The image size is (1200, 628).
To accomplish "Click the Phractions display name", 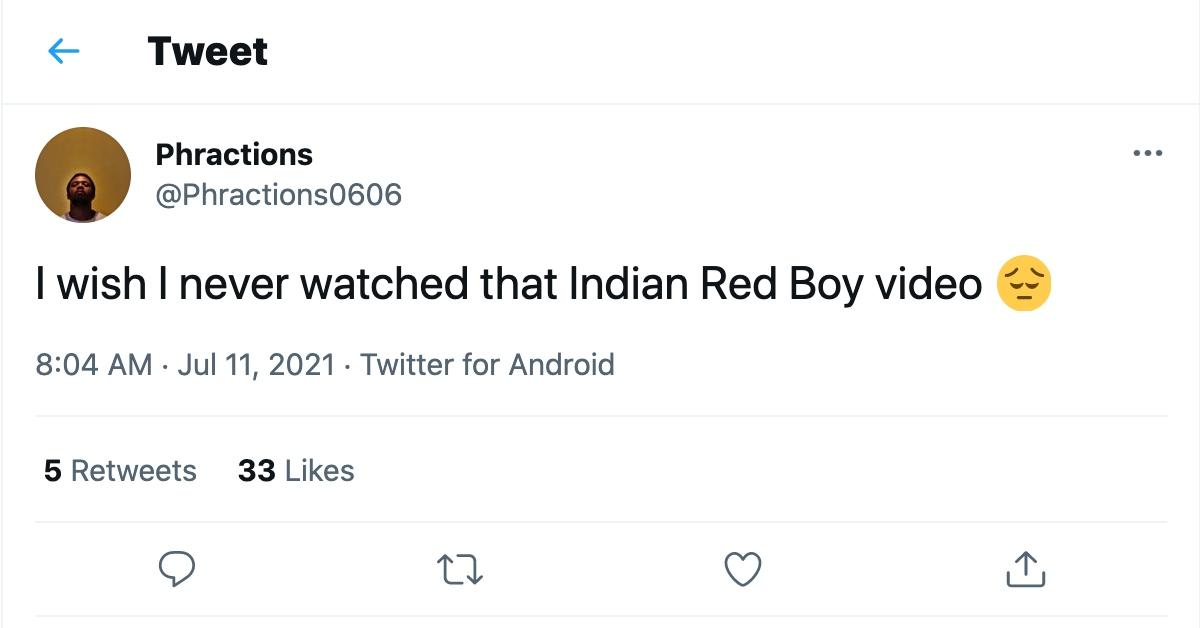I will tap(234, 155).
